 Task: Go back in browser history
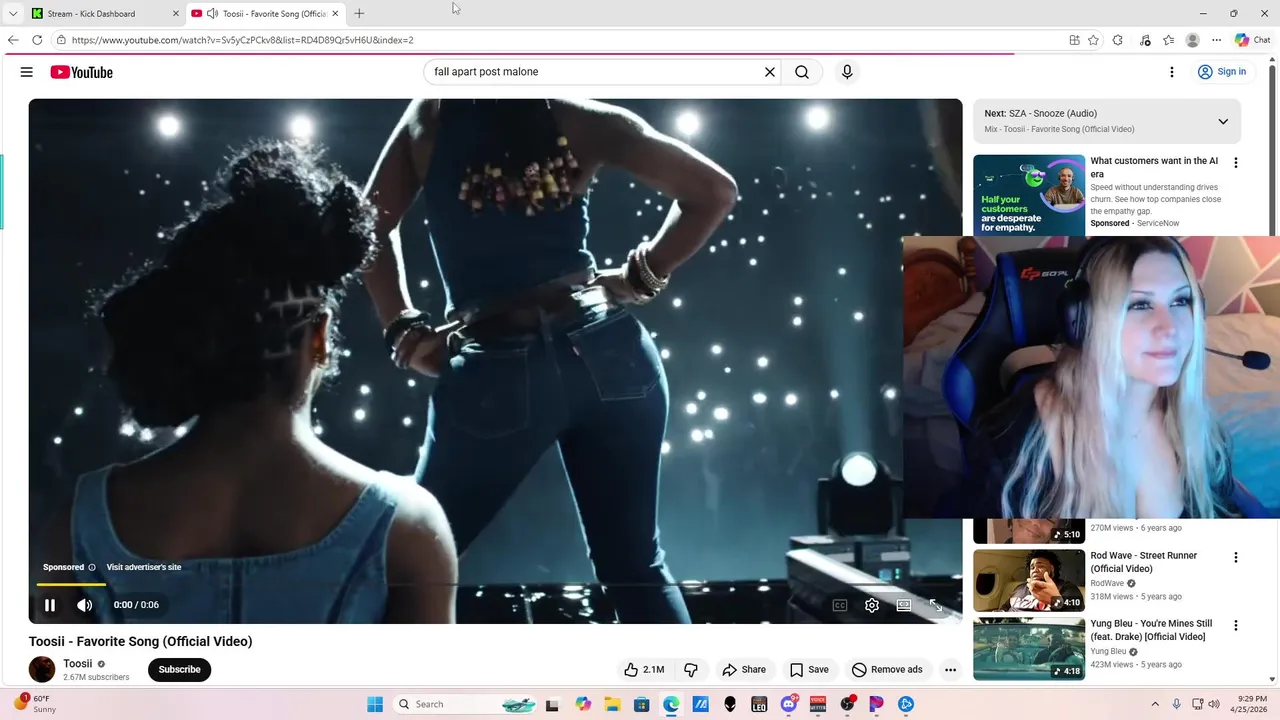tap(13, 40)
